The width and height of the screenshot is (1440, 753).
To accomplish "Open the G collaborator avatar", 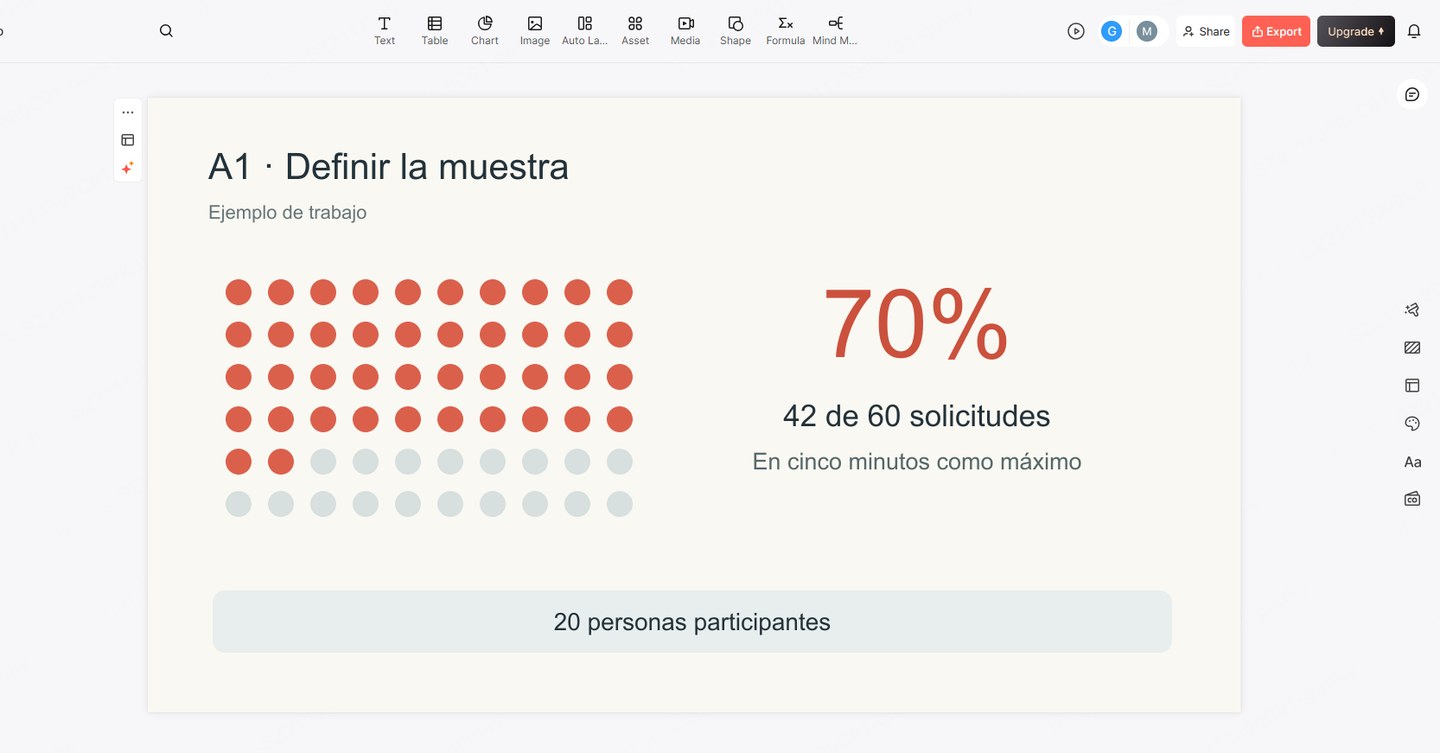I will [x=1111, y=31].
